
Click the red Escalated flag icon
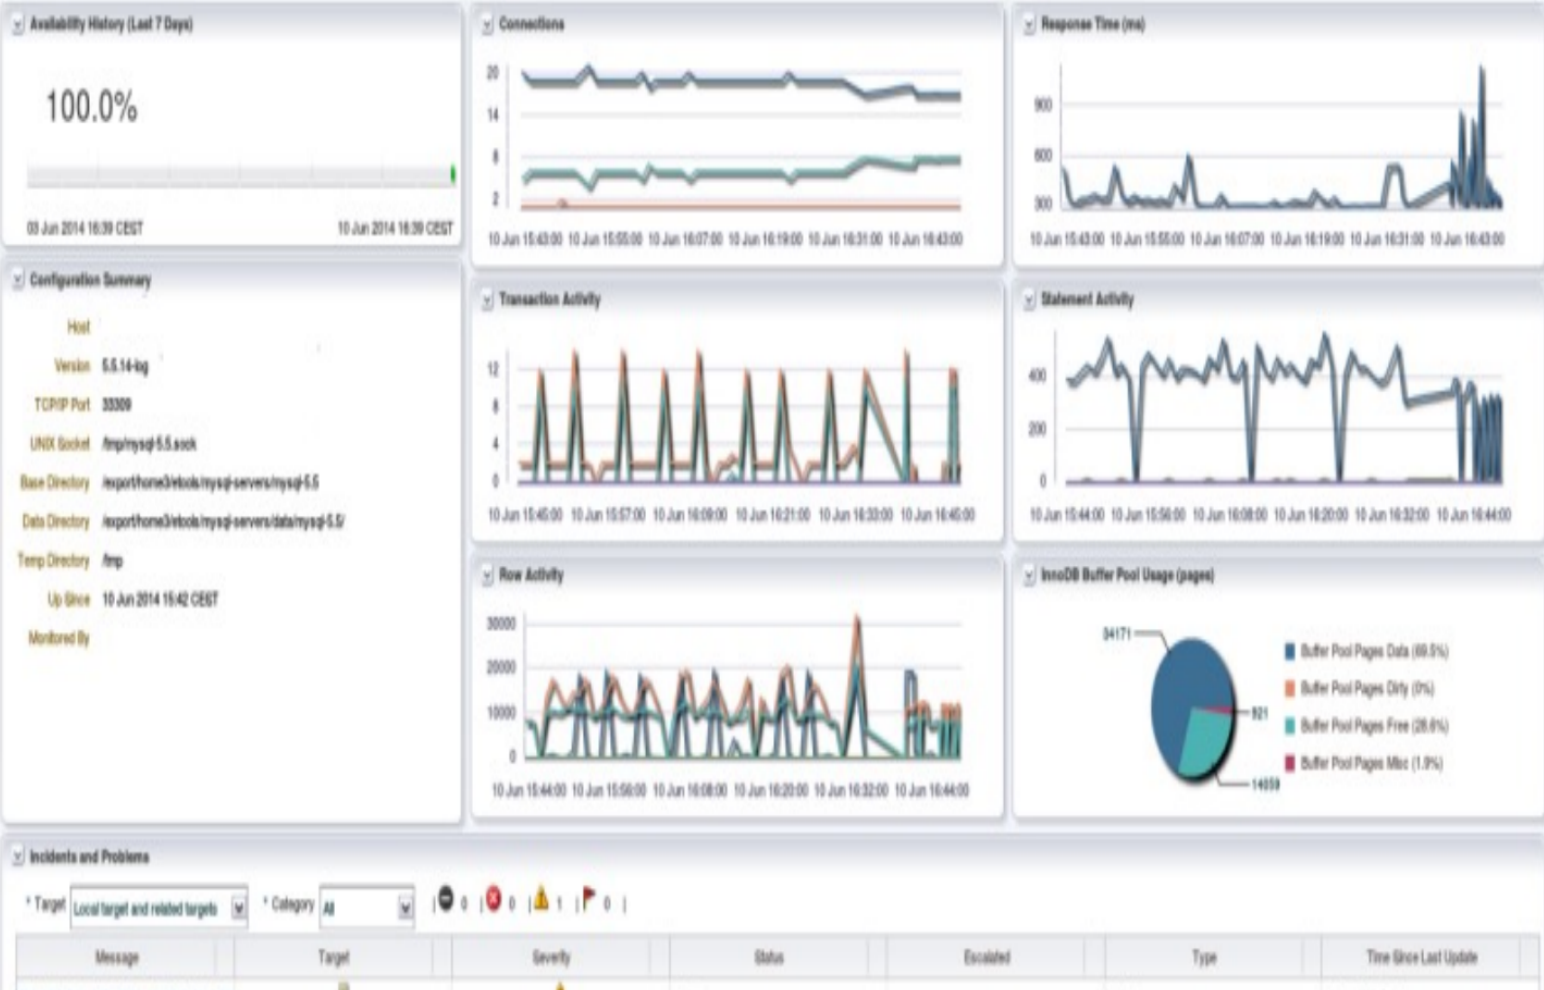coord(589,900)
